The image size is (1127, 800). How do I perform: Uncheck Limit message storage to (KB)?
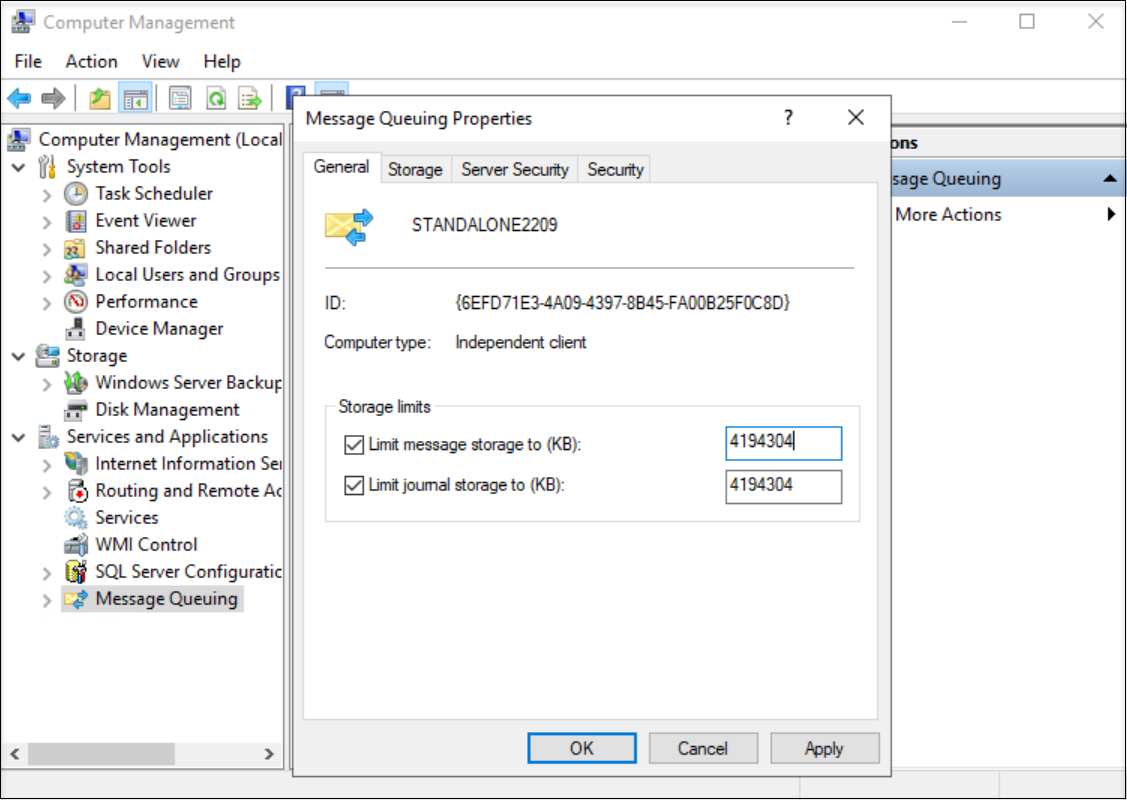354,444
